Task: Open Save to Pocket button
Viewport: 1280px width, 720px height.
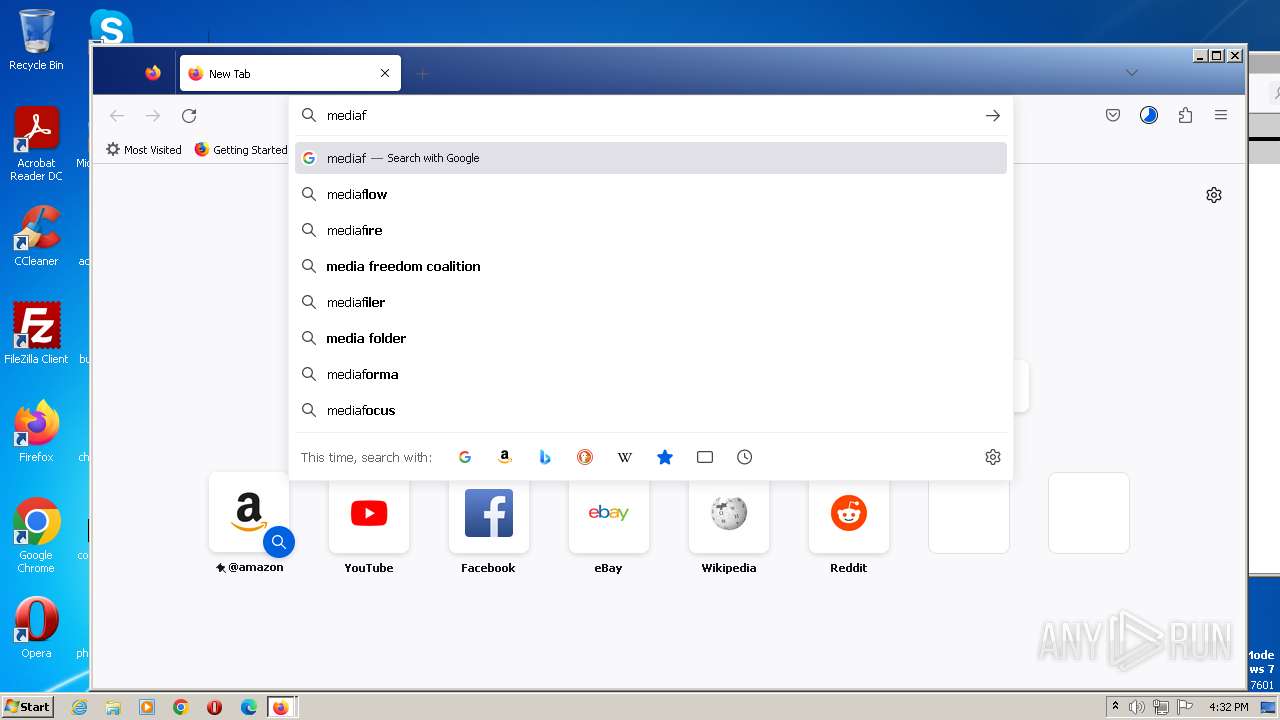Action: point(1113,116)
